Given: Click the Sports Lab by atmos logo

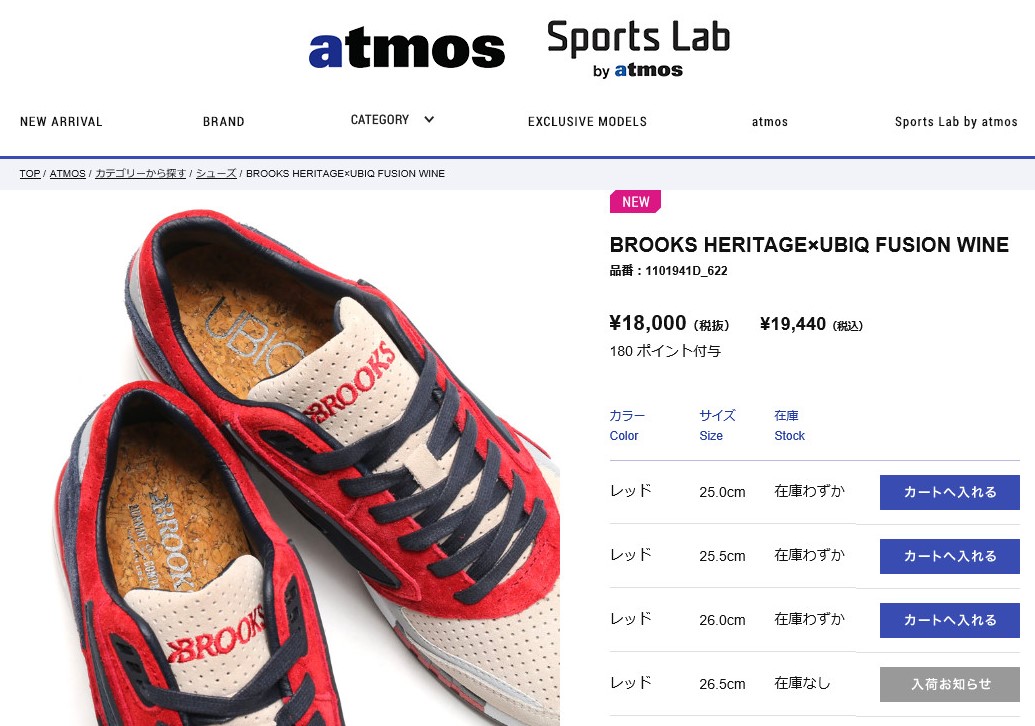Looking at the screenshot, I should [x=638, y=48].
